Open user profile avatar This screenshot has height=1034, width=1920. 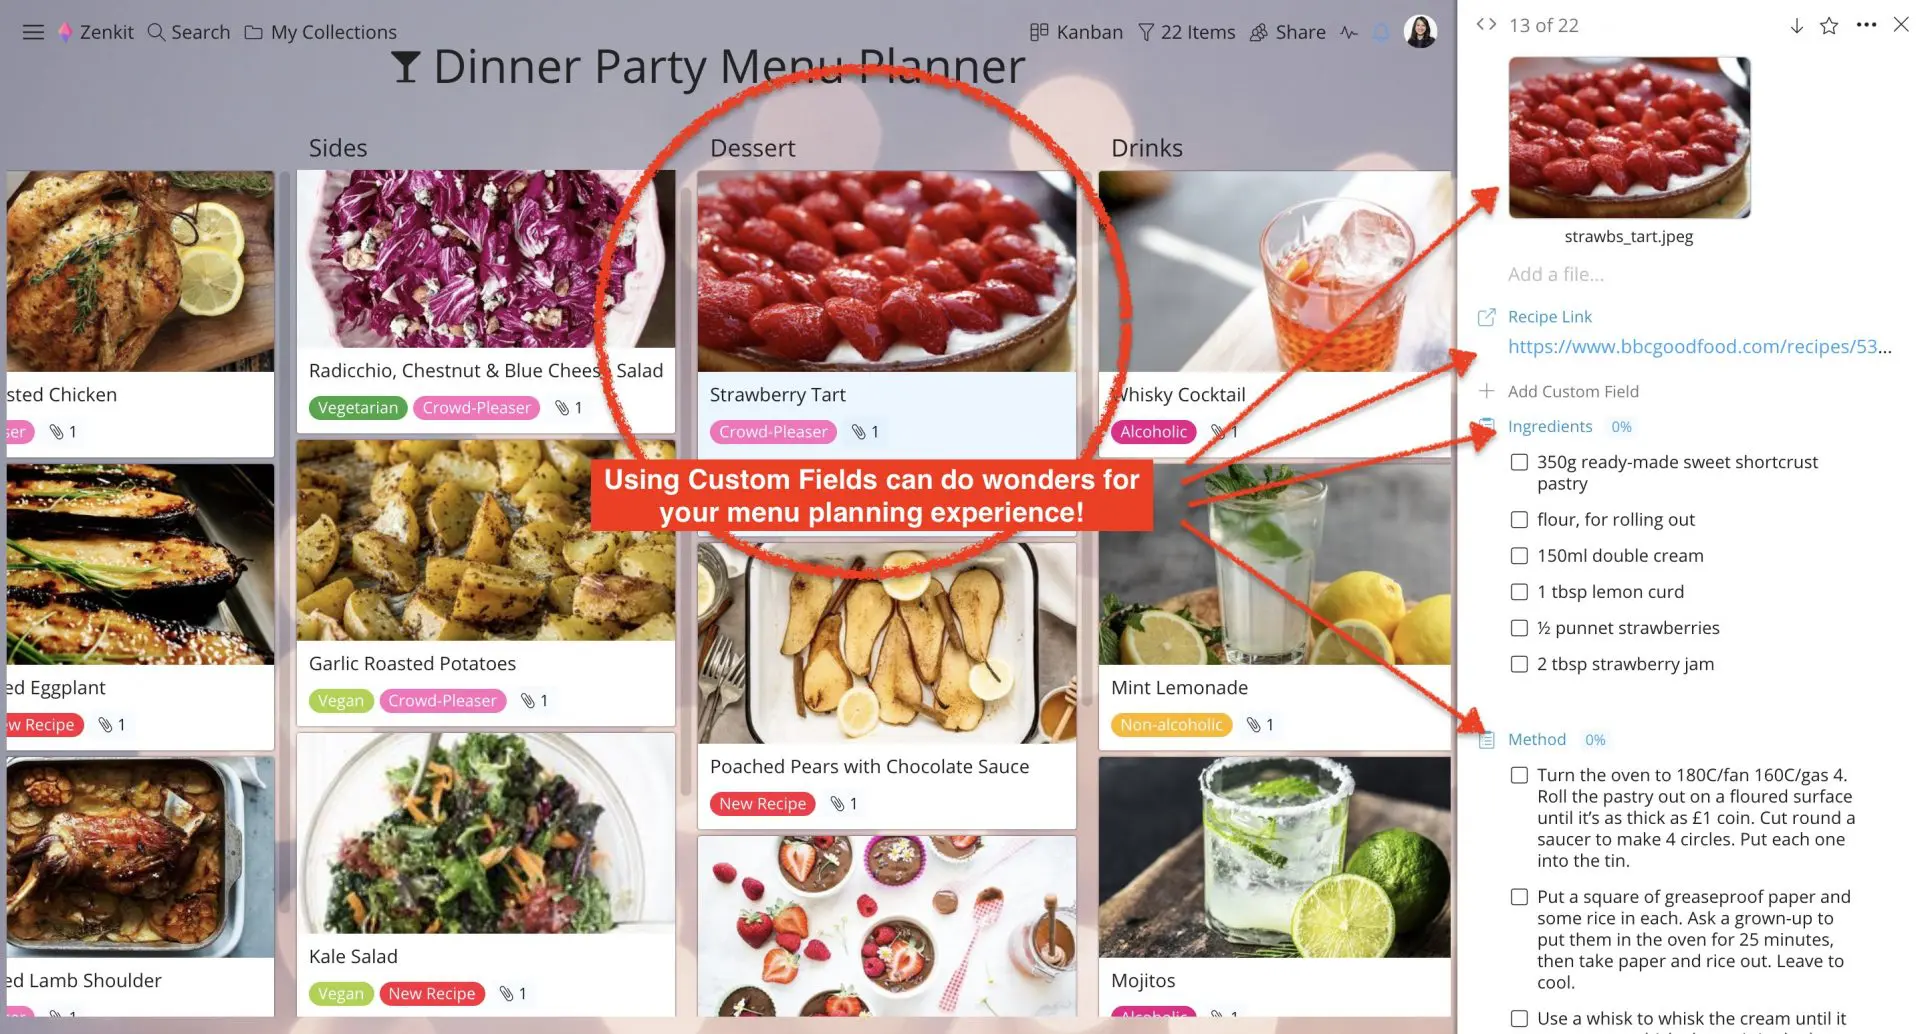pos(1420,32)
